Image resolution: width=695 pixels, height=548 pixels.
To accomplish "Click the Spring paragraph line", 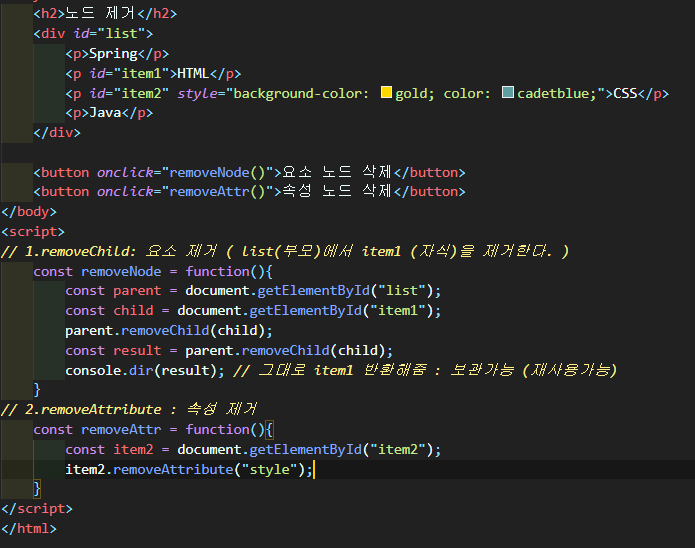I will (x=117, y=54).
